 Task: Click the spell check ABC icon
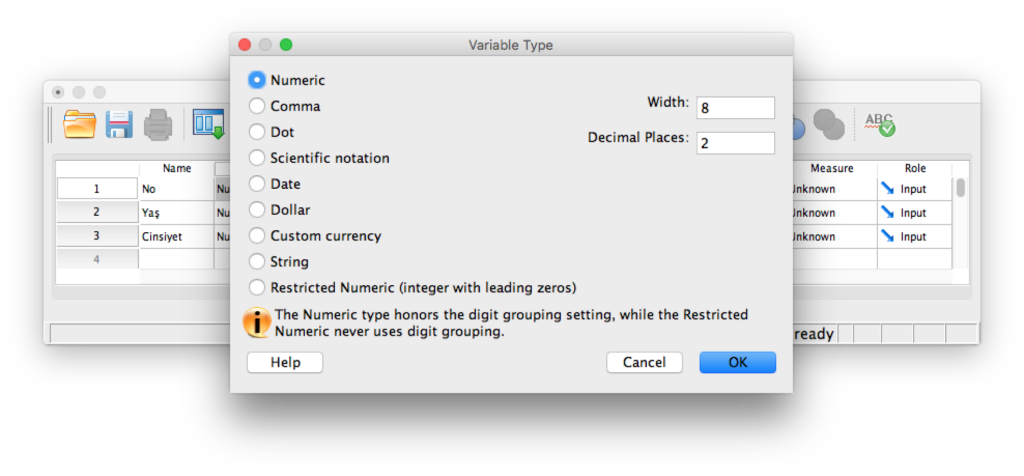(880, 124)
